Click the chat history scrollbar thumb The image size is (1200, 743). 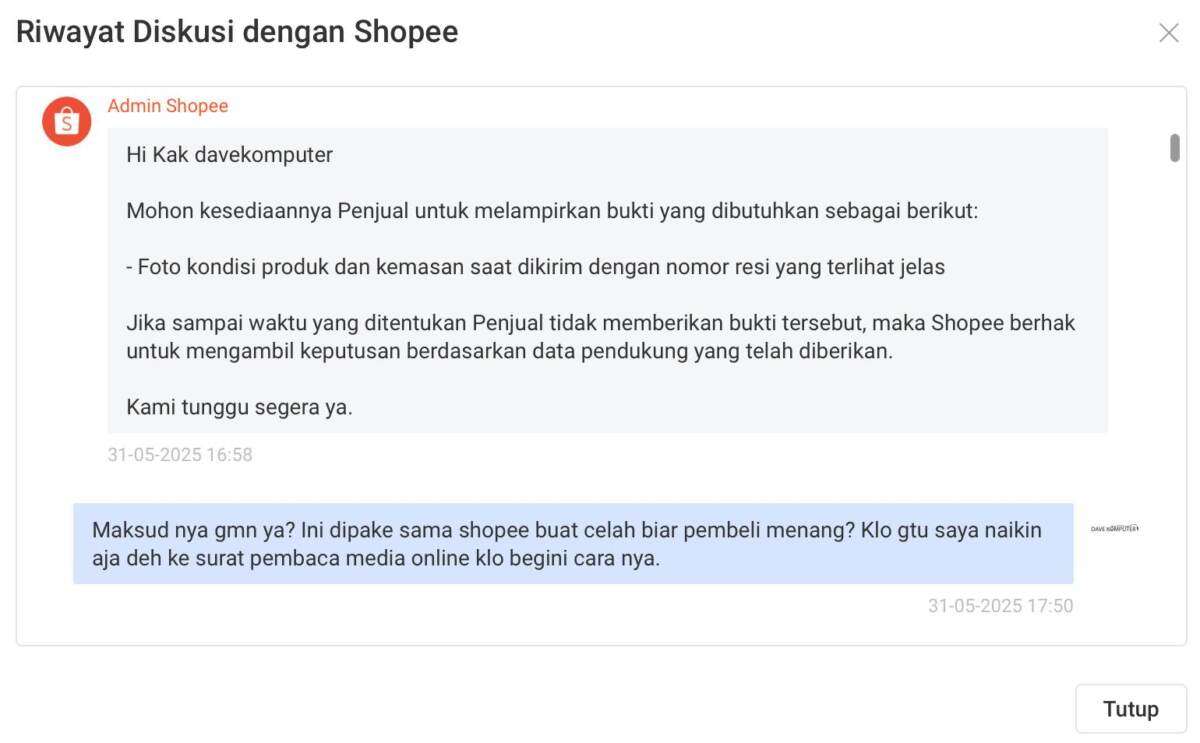[1174, 148]
